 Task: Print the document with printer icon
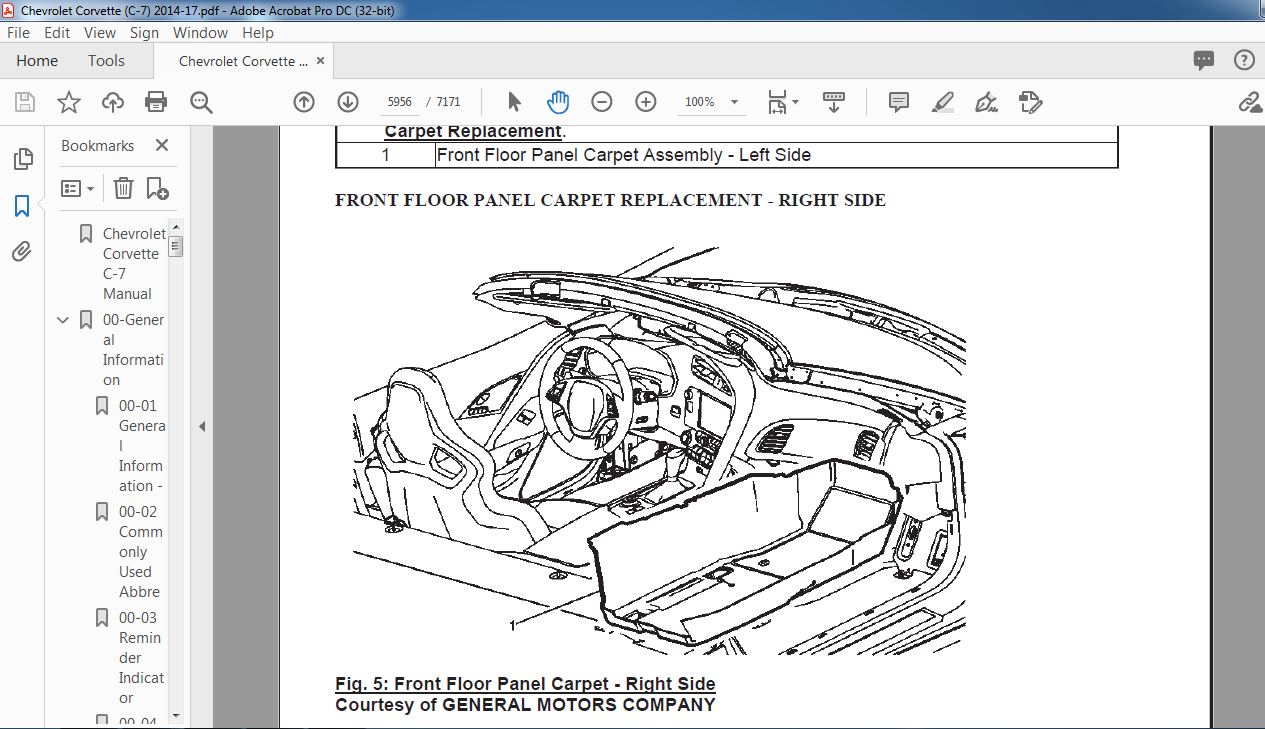(156, 102)
